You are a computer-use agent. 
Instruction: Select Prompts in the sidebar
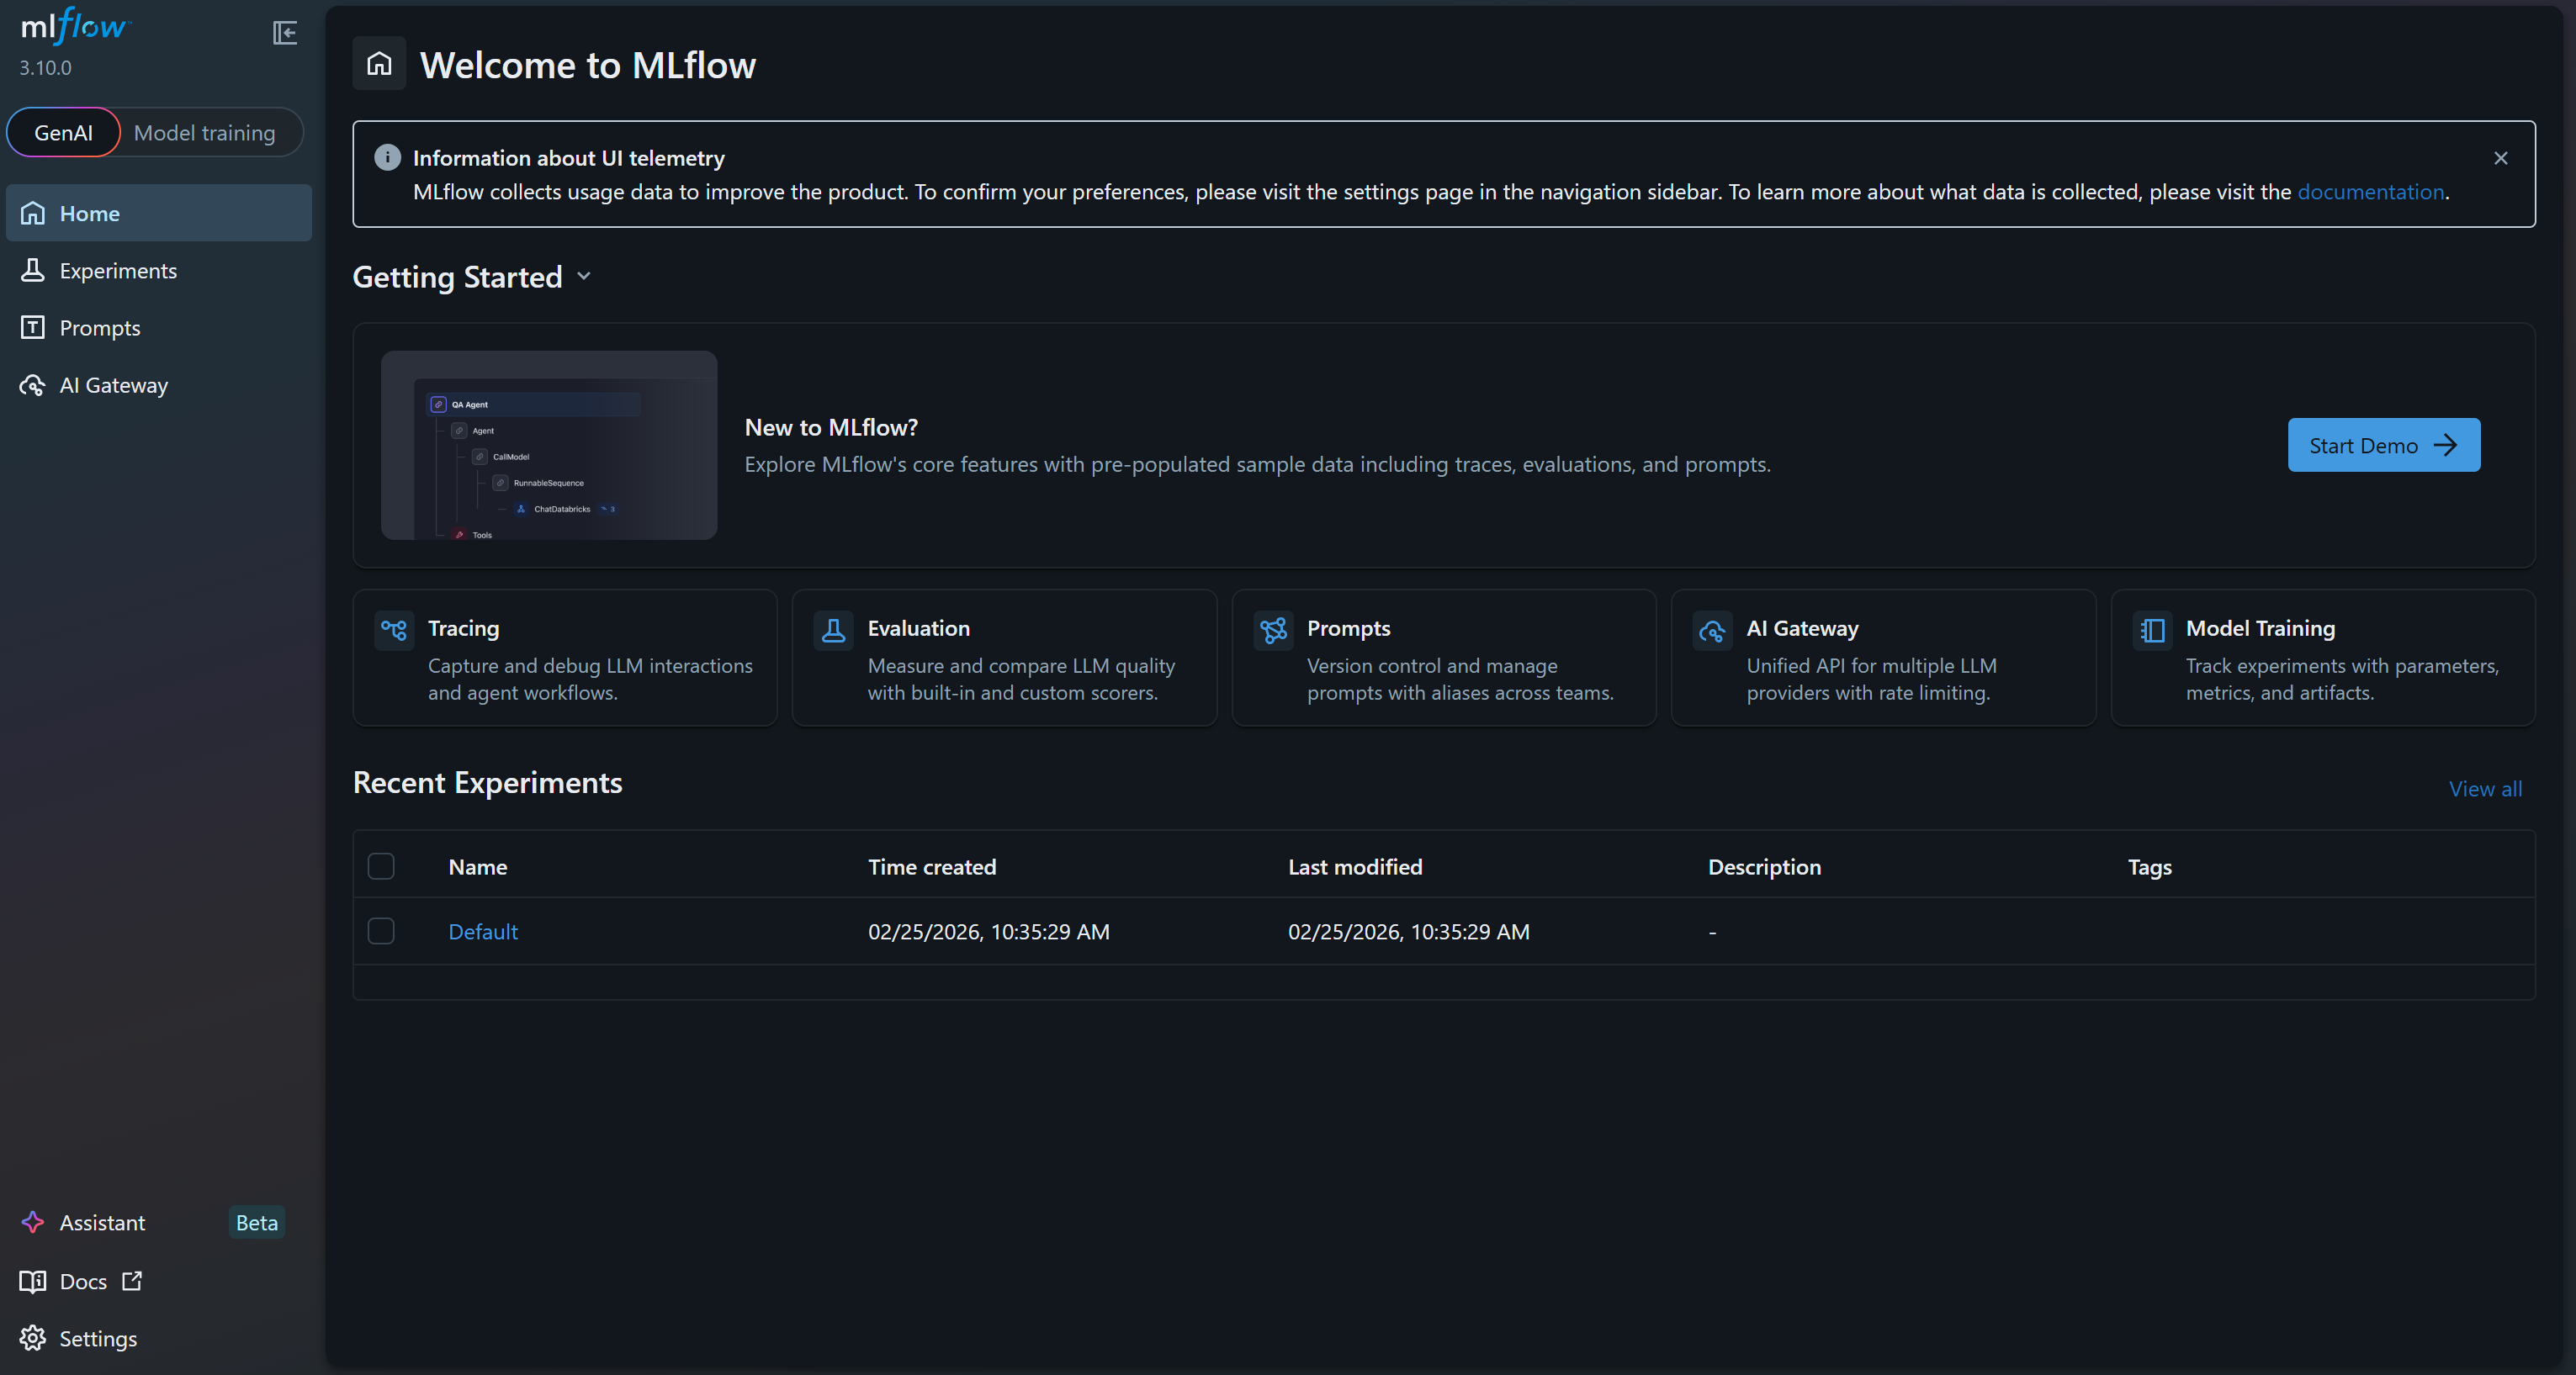pyautogui.click(x=99, y=327)
